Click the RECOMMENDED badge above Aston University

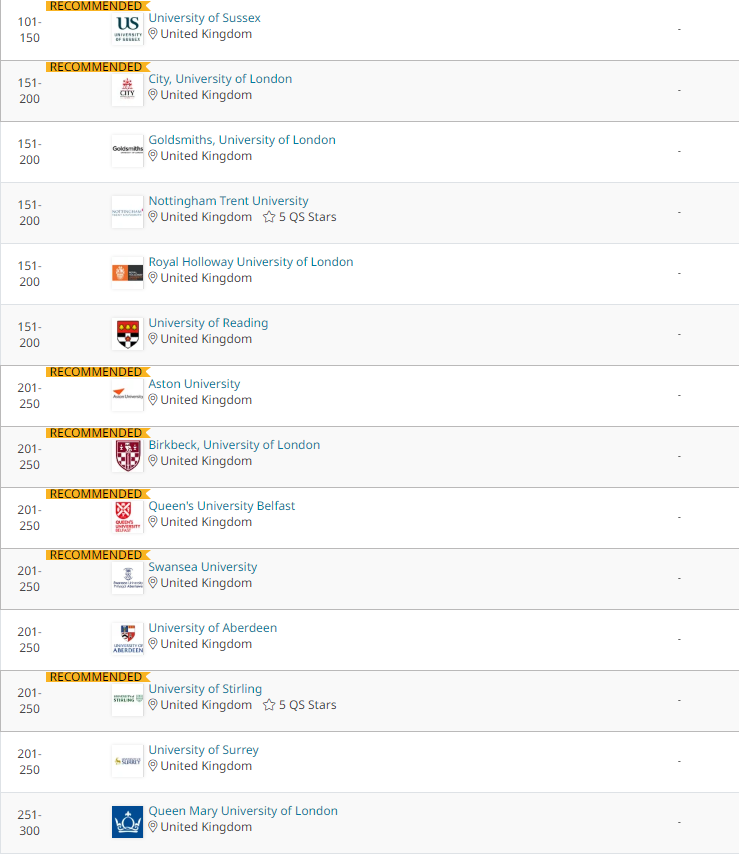click(96, 372)
